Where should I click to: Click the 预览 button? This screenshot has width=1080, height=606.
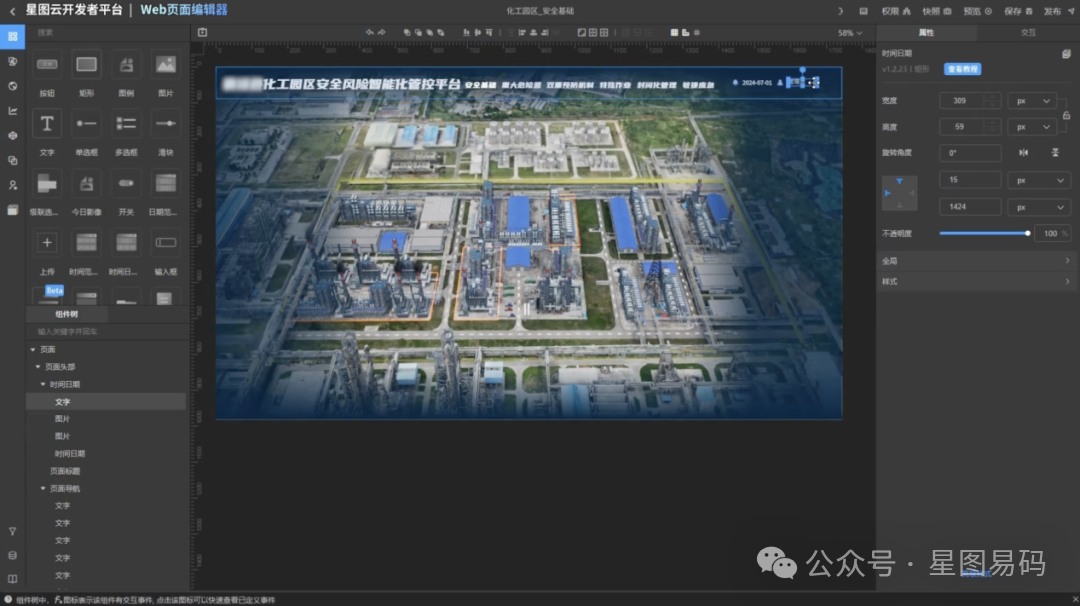977,11
